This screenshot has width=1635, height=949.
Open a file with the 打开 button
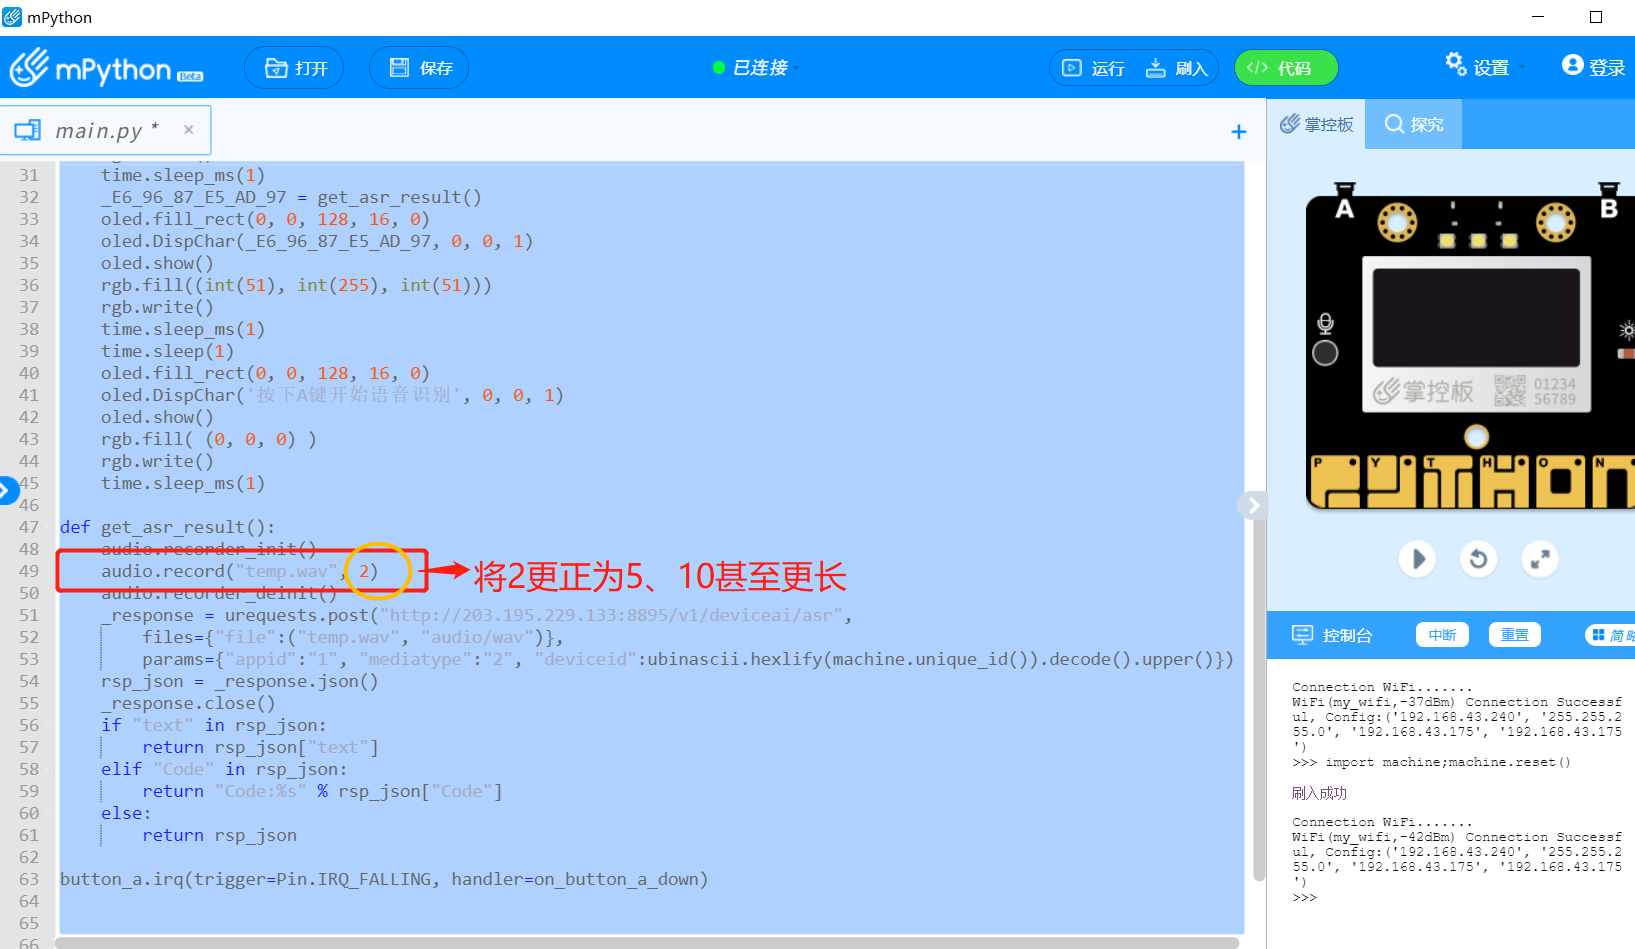click(x=294, y=68)
